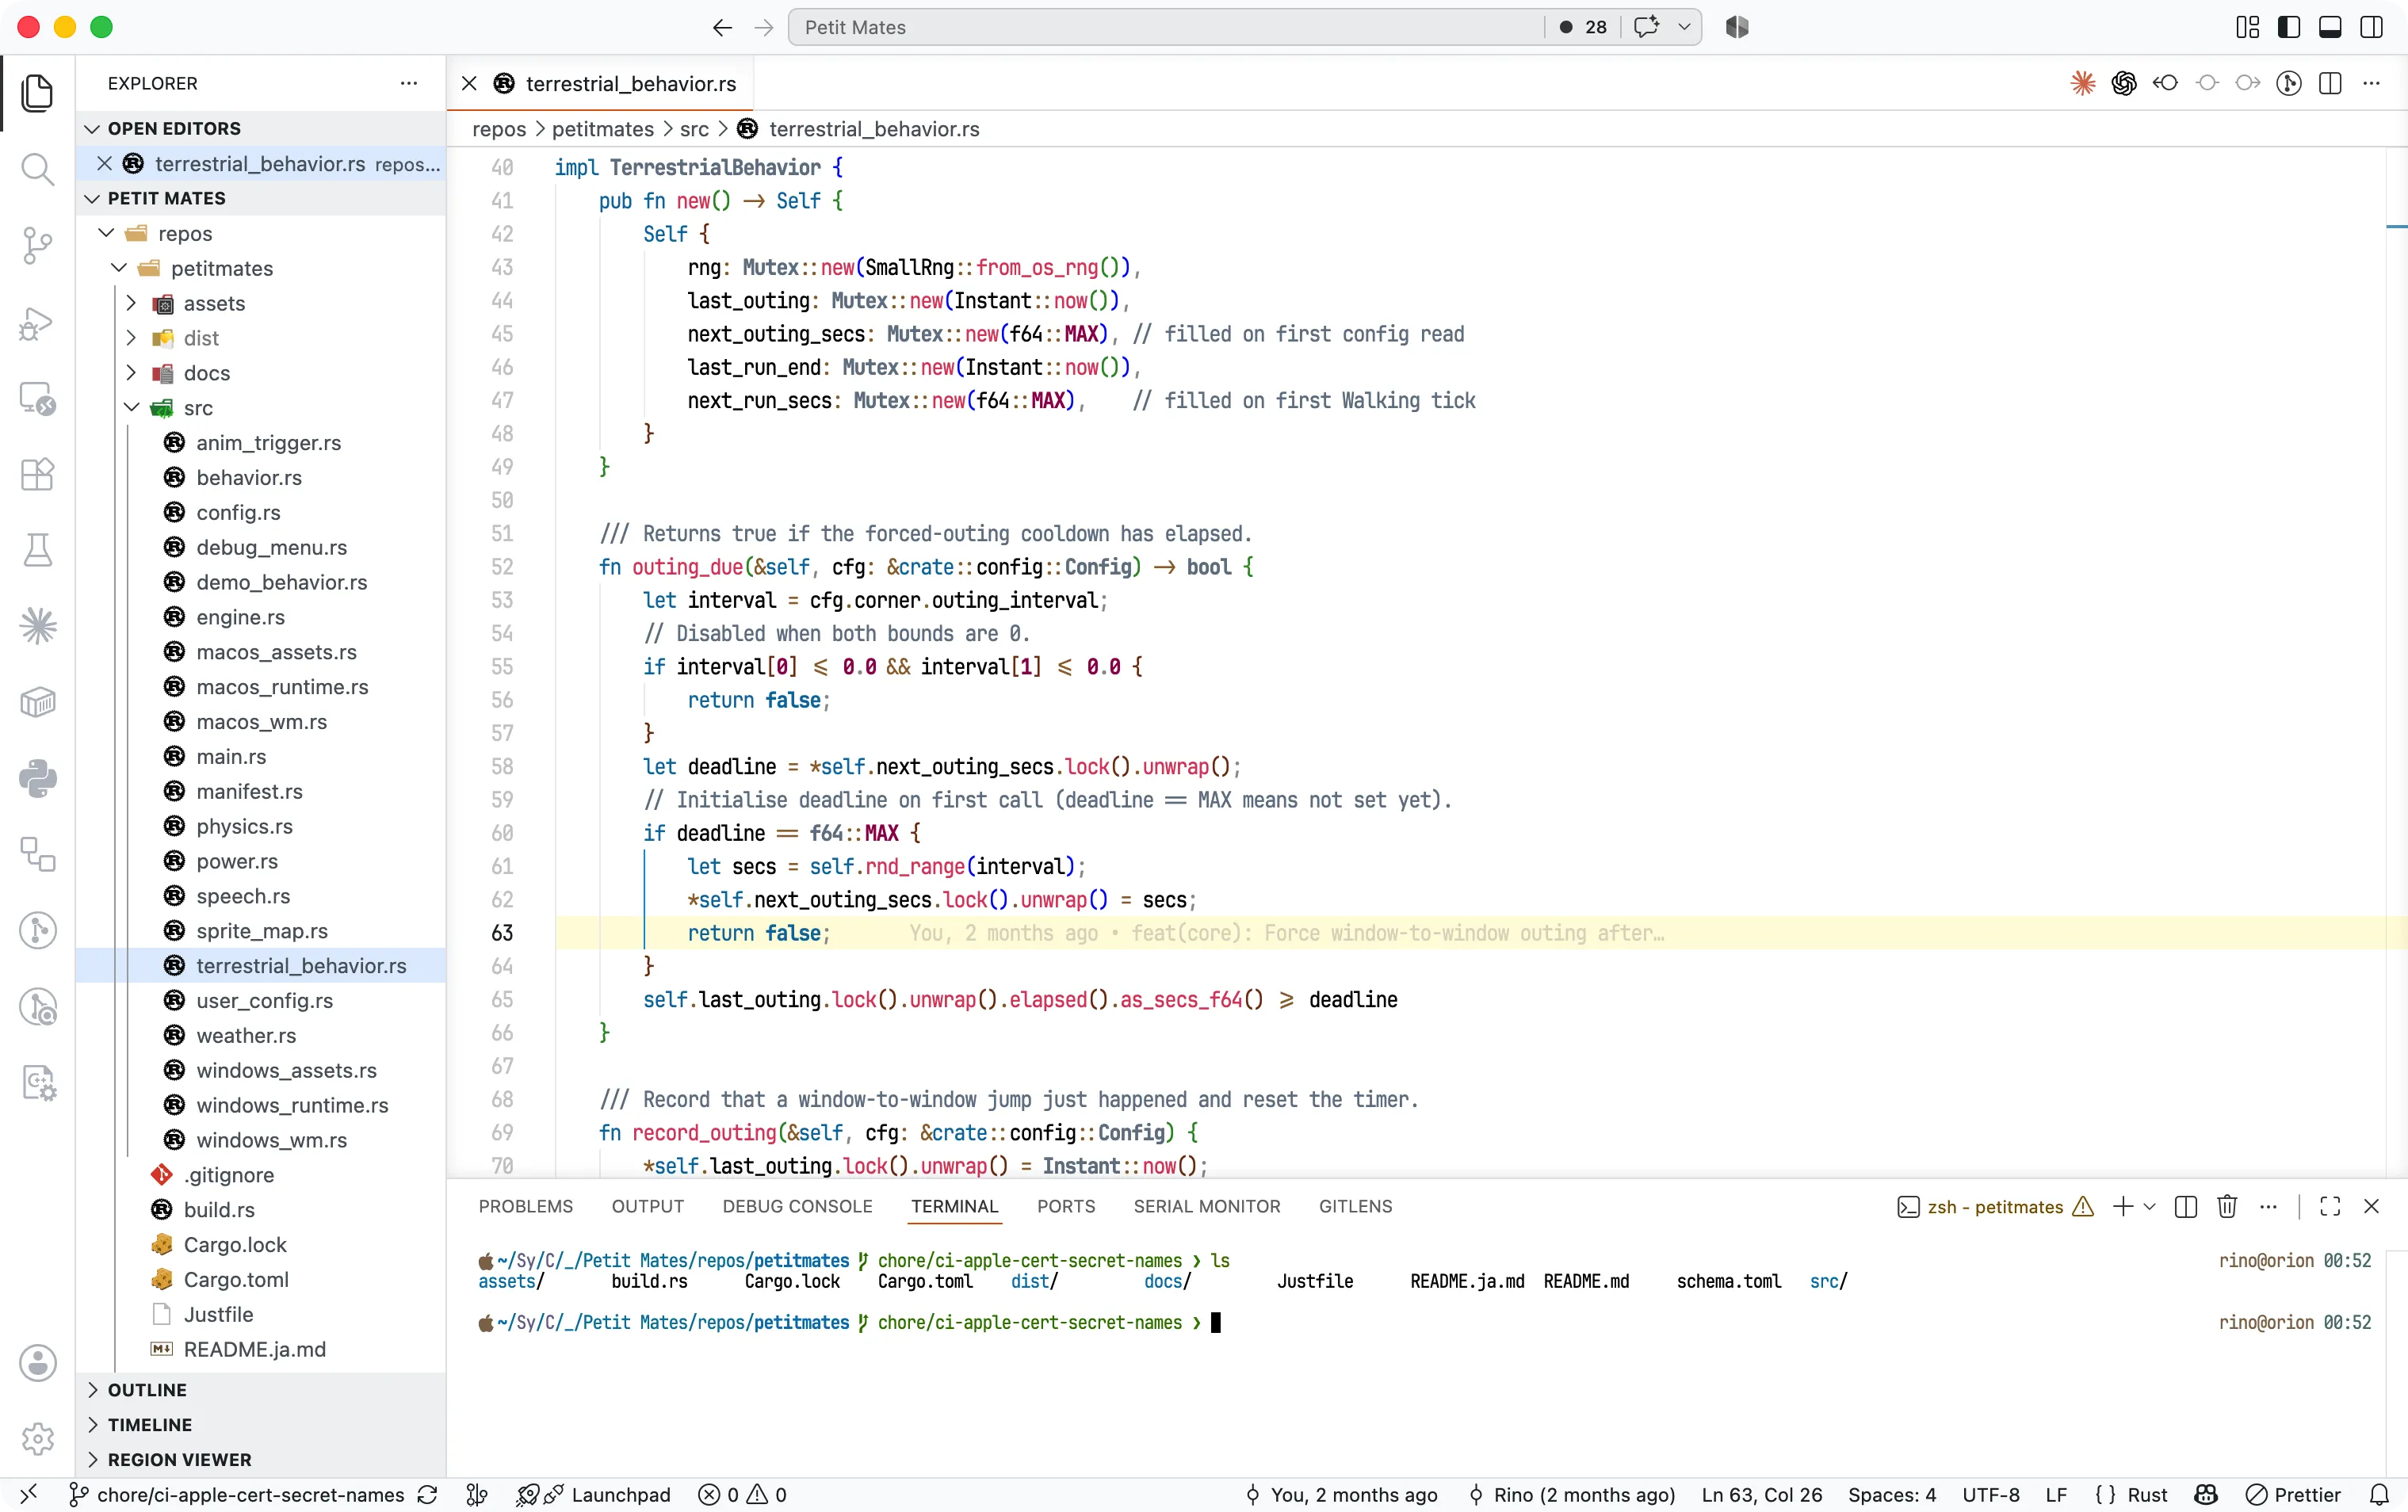Expand the docs folder

pyautogui.click(x=131, y=373)
